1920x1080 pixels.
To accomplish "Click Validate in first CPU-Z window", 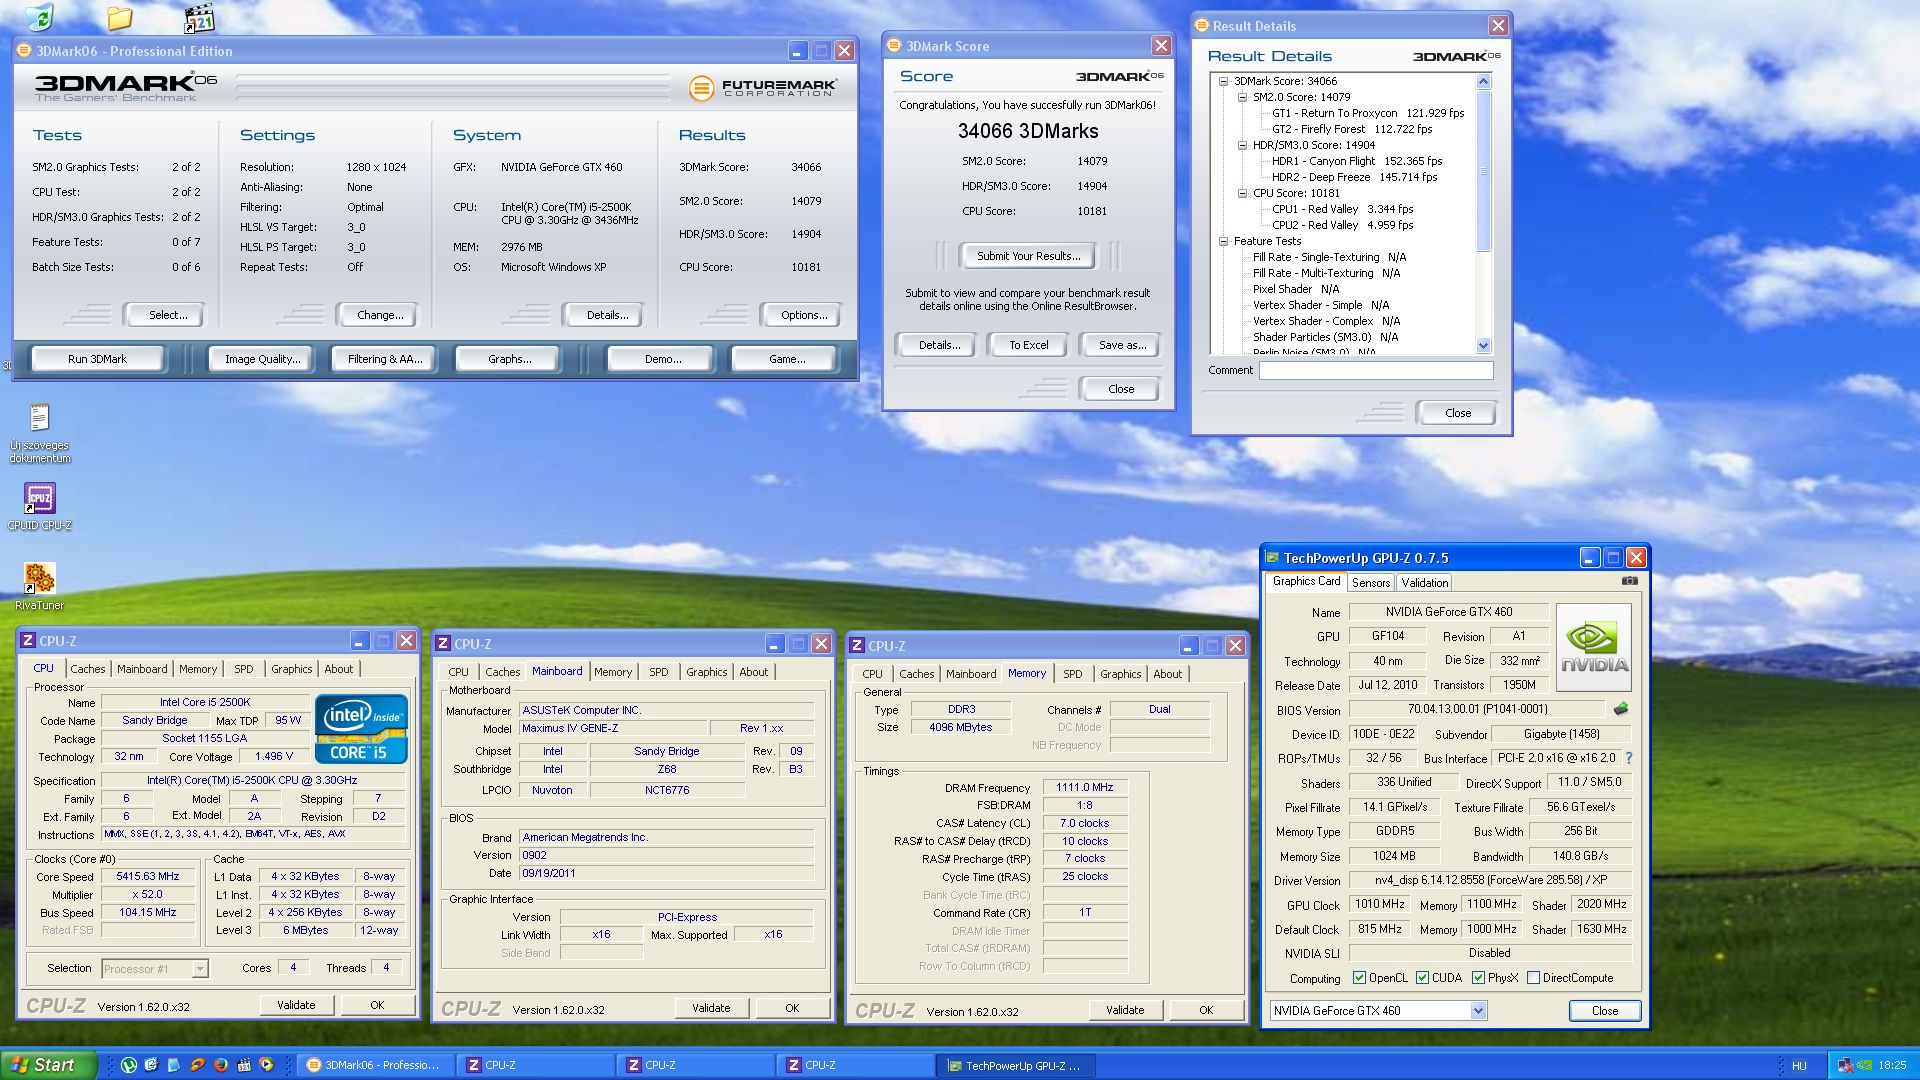I will tap(296, 1005).
